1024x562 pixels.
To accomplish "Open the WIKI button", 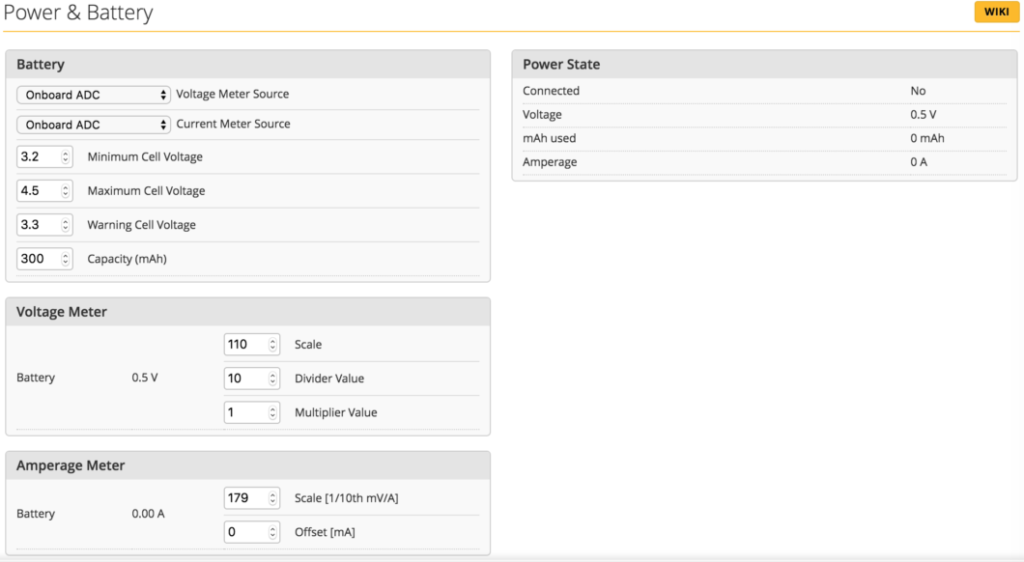I will click(996, 12).
